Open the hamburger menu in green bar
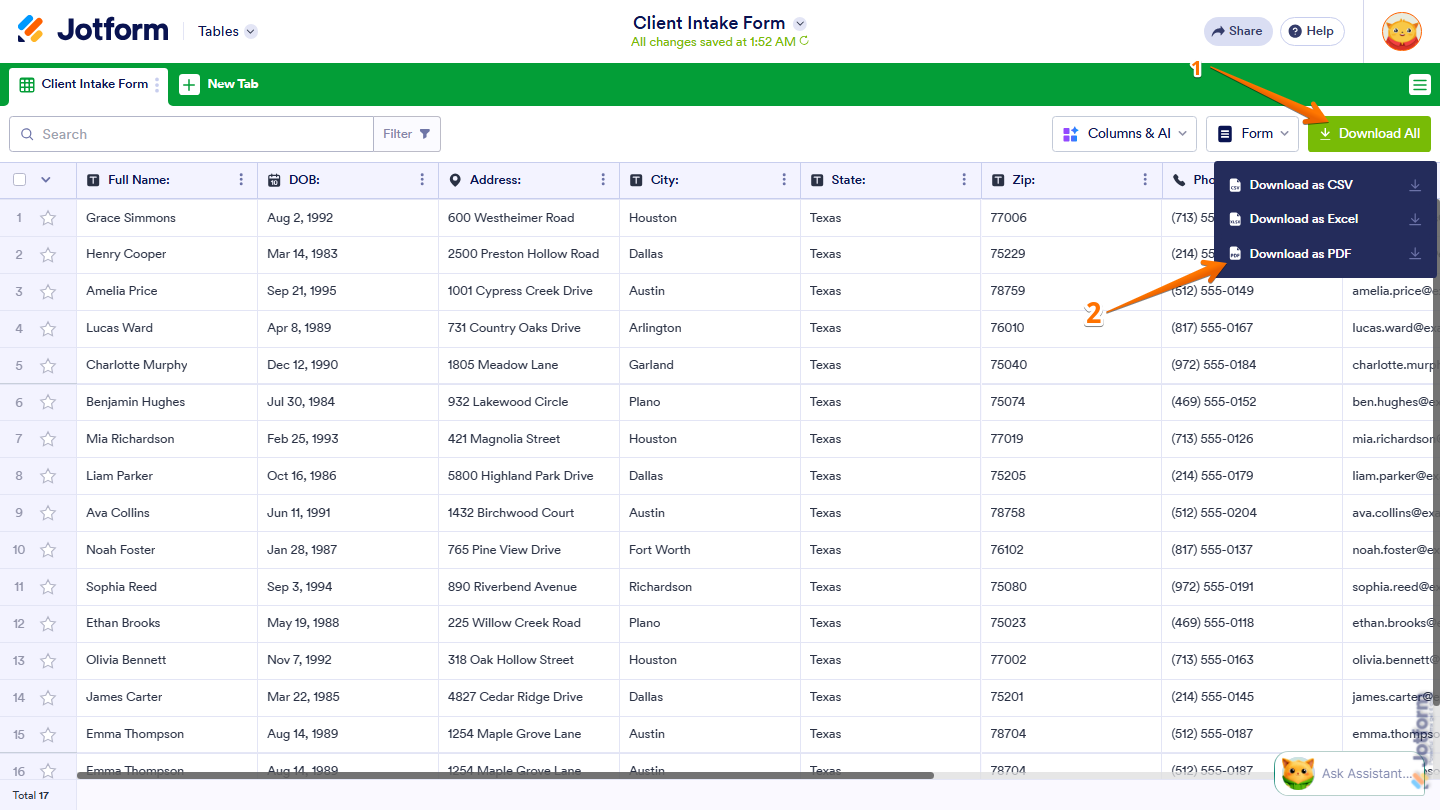The width and height of the screenshot is (1440, 810). (x=1419, y=85)
